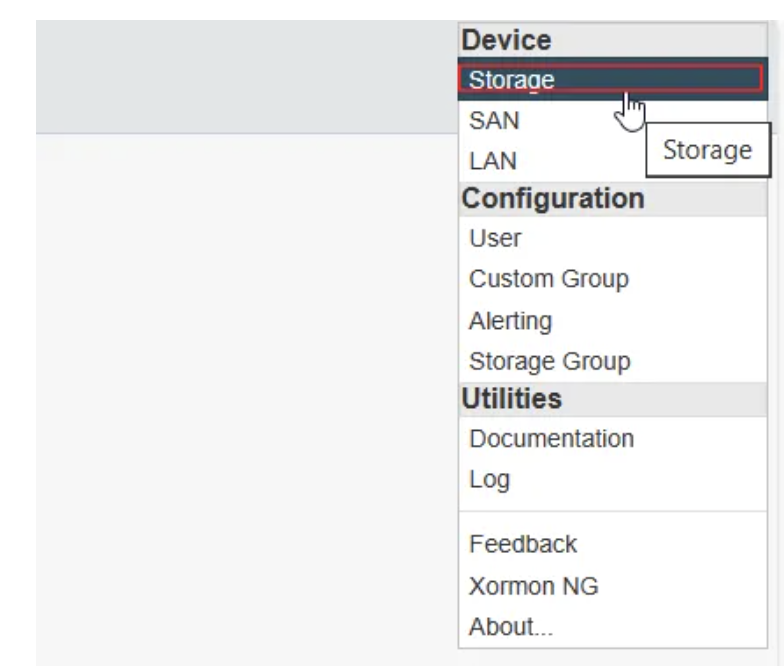This screenshot has width=784, height=666.
Task: Click the separator line above Feedback
Action: [x=612, y=511]
